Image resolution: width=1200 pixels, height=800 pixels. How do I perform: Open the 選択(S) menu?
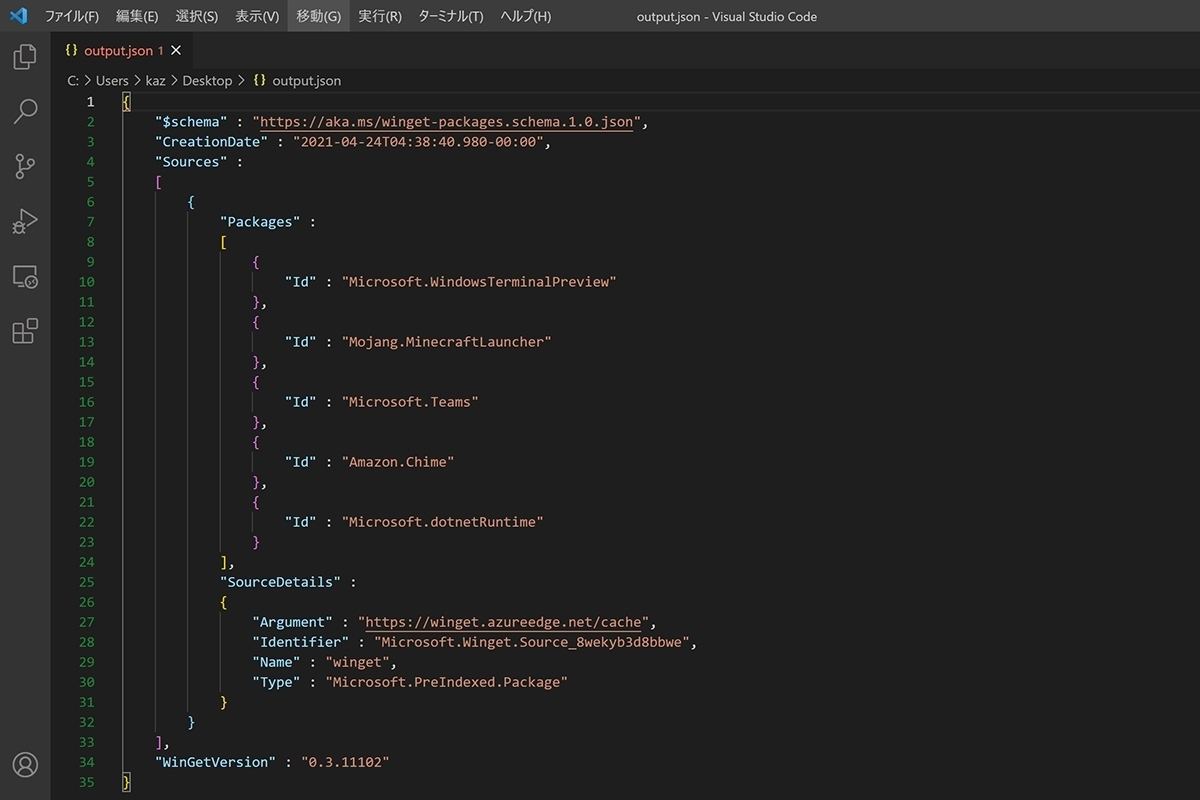point(196,16)
